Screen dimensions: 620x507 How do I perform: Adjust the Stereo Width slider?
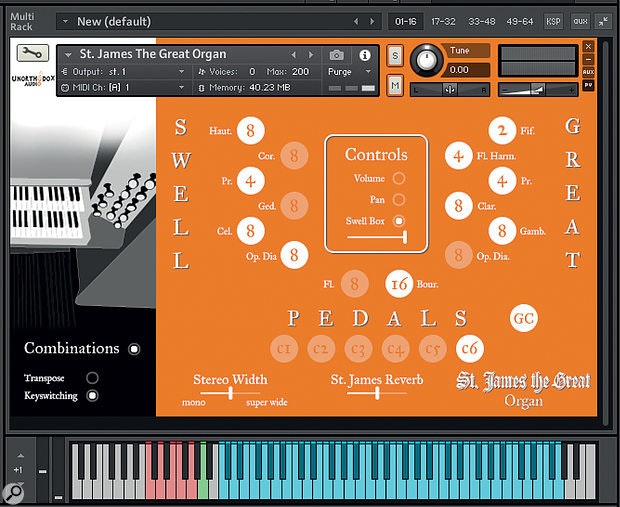tap(230, 393)
